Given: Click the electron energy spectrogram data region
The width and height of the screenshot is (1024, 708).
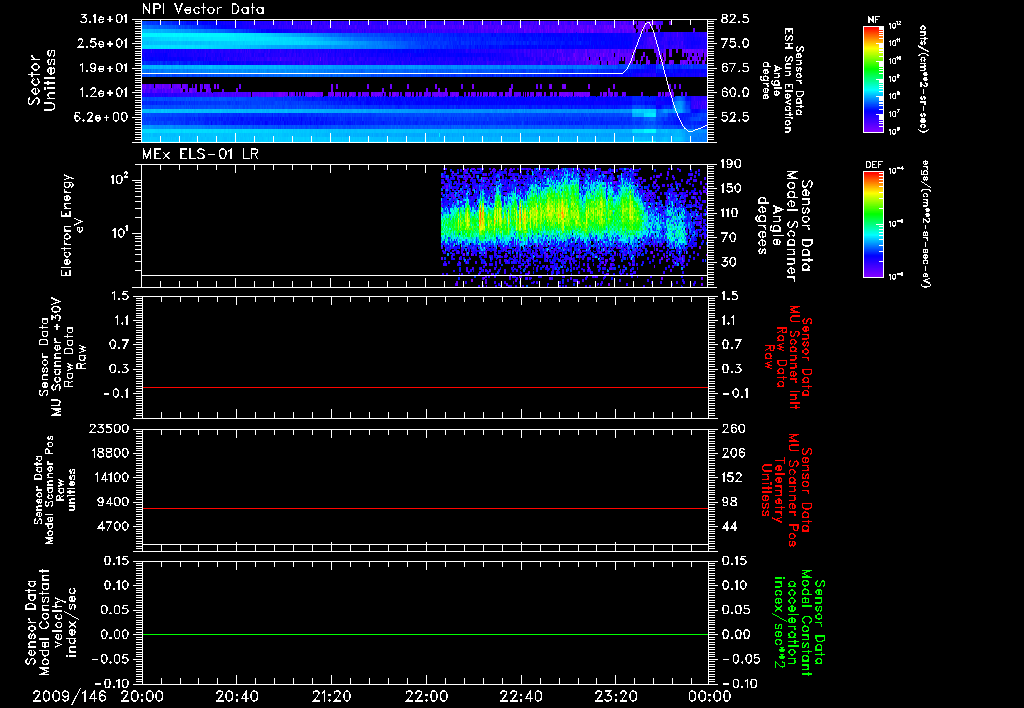Looking at the screenshot, I should (x=560, y=215).
